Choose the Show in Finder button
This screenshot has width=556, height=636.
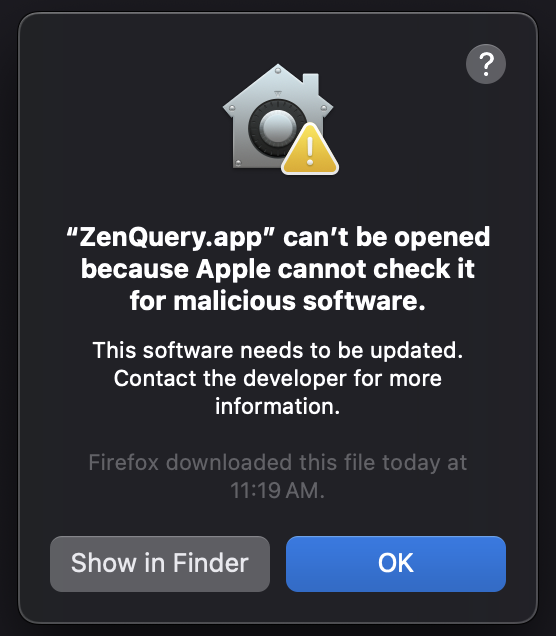[160, 564]
